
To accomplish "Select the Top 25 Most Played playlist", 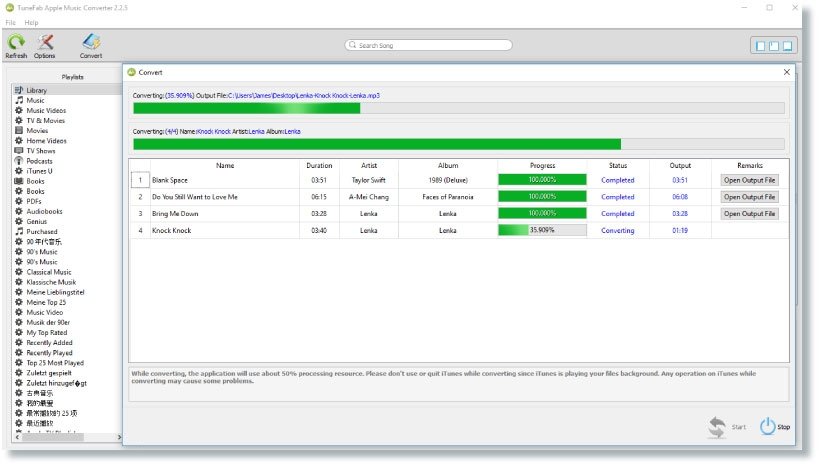I will tap(55, 363).
